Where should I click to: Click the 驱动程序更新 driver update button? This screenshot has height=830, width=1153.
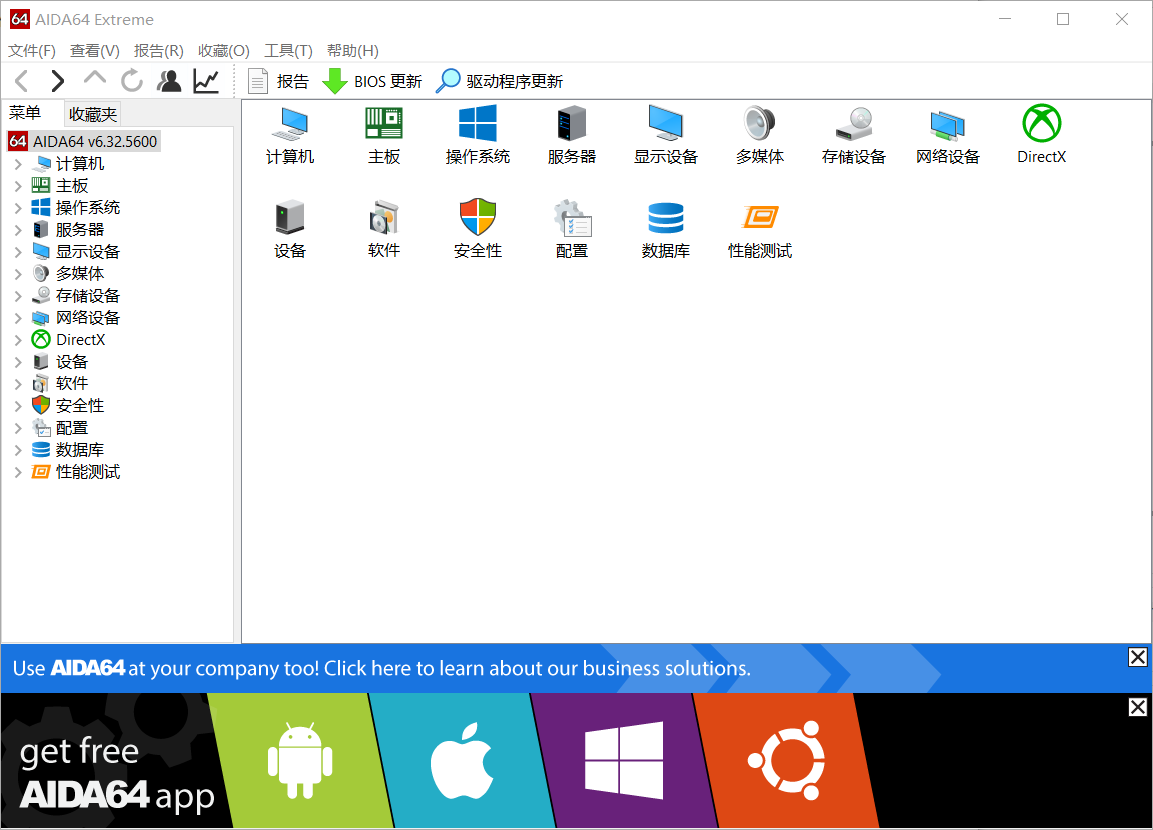(x=500, y=81)
